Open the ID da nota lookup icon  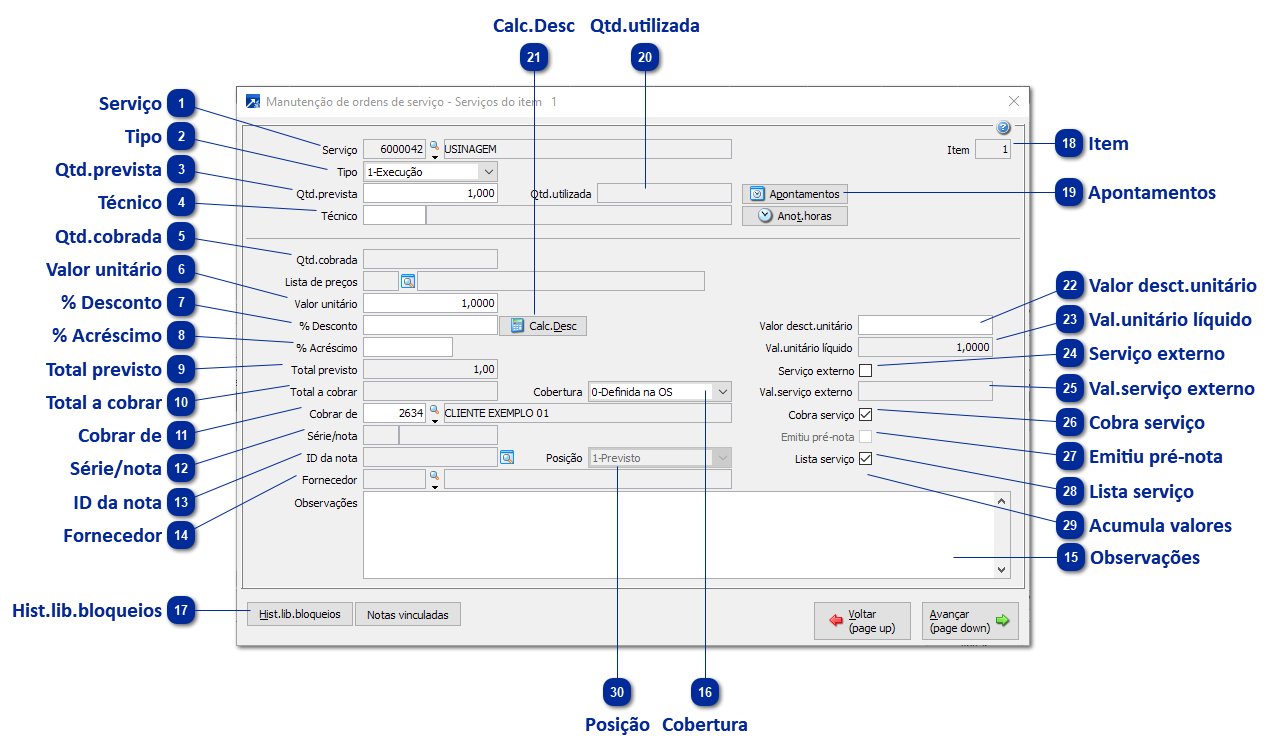(507, 457)
